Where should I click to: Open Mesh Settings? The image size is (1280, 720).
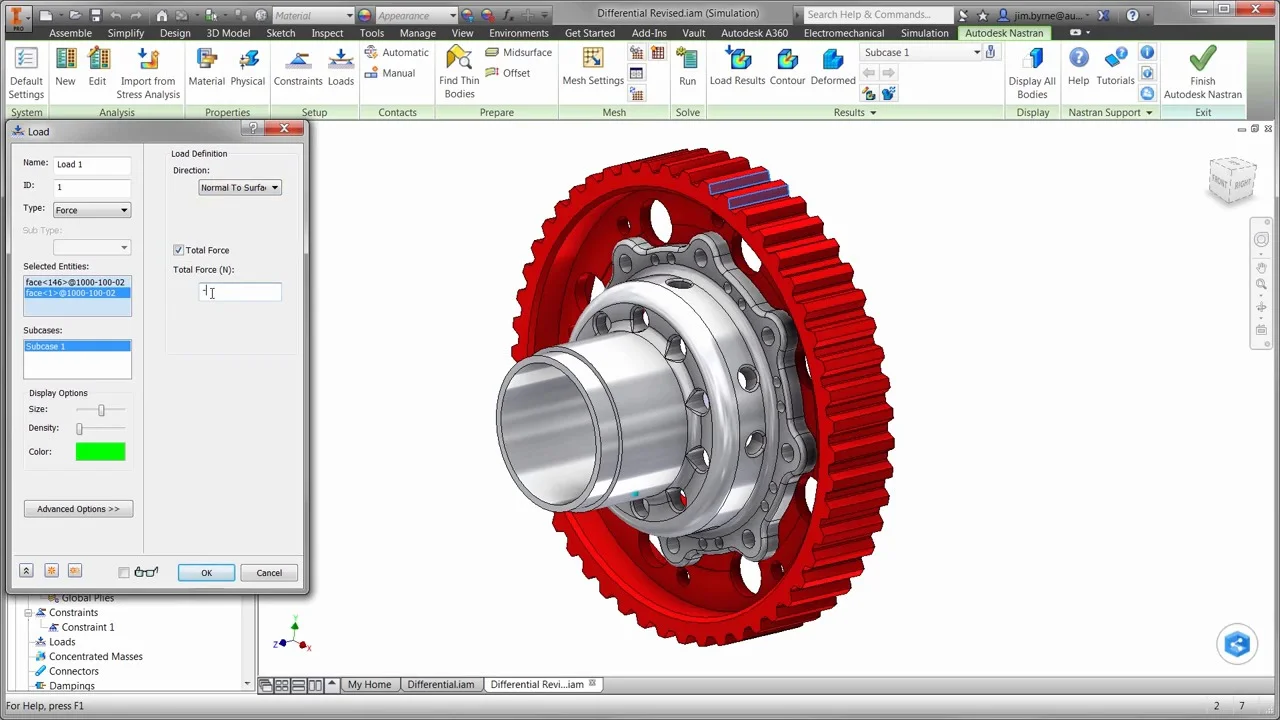tap(593, 68)
